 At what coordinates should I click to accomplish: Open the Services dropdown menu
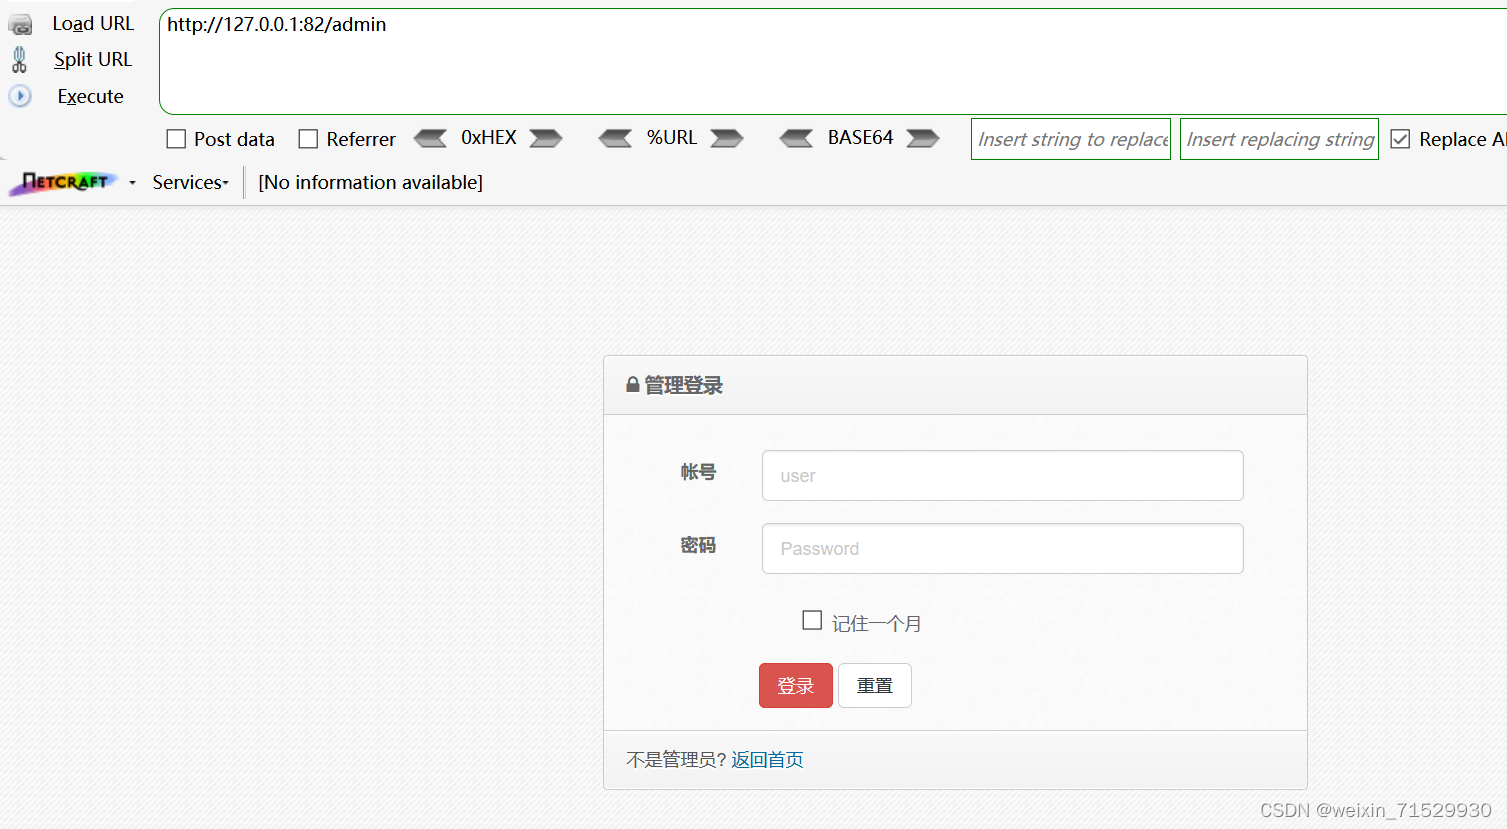tap(187, 181)
